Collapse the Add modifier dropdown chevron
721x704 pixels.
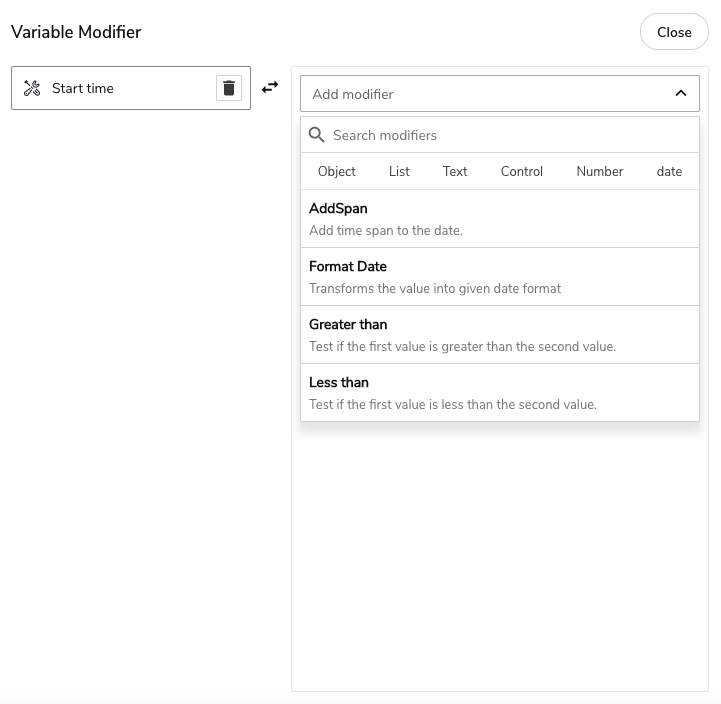681,94
